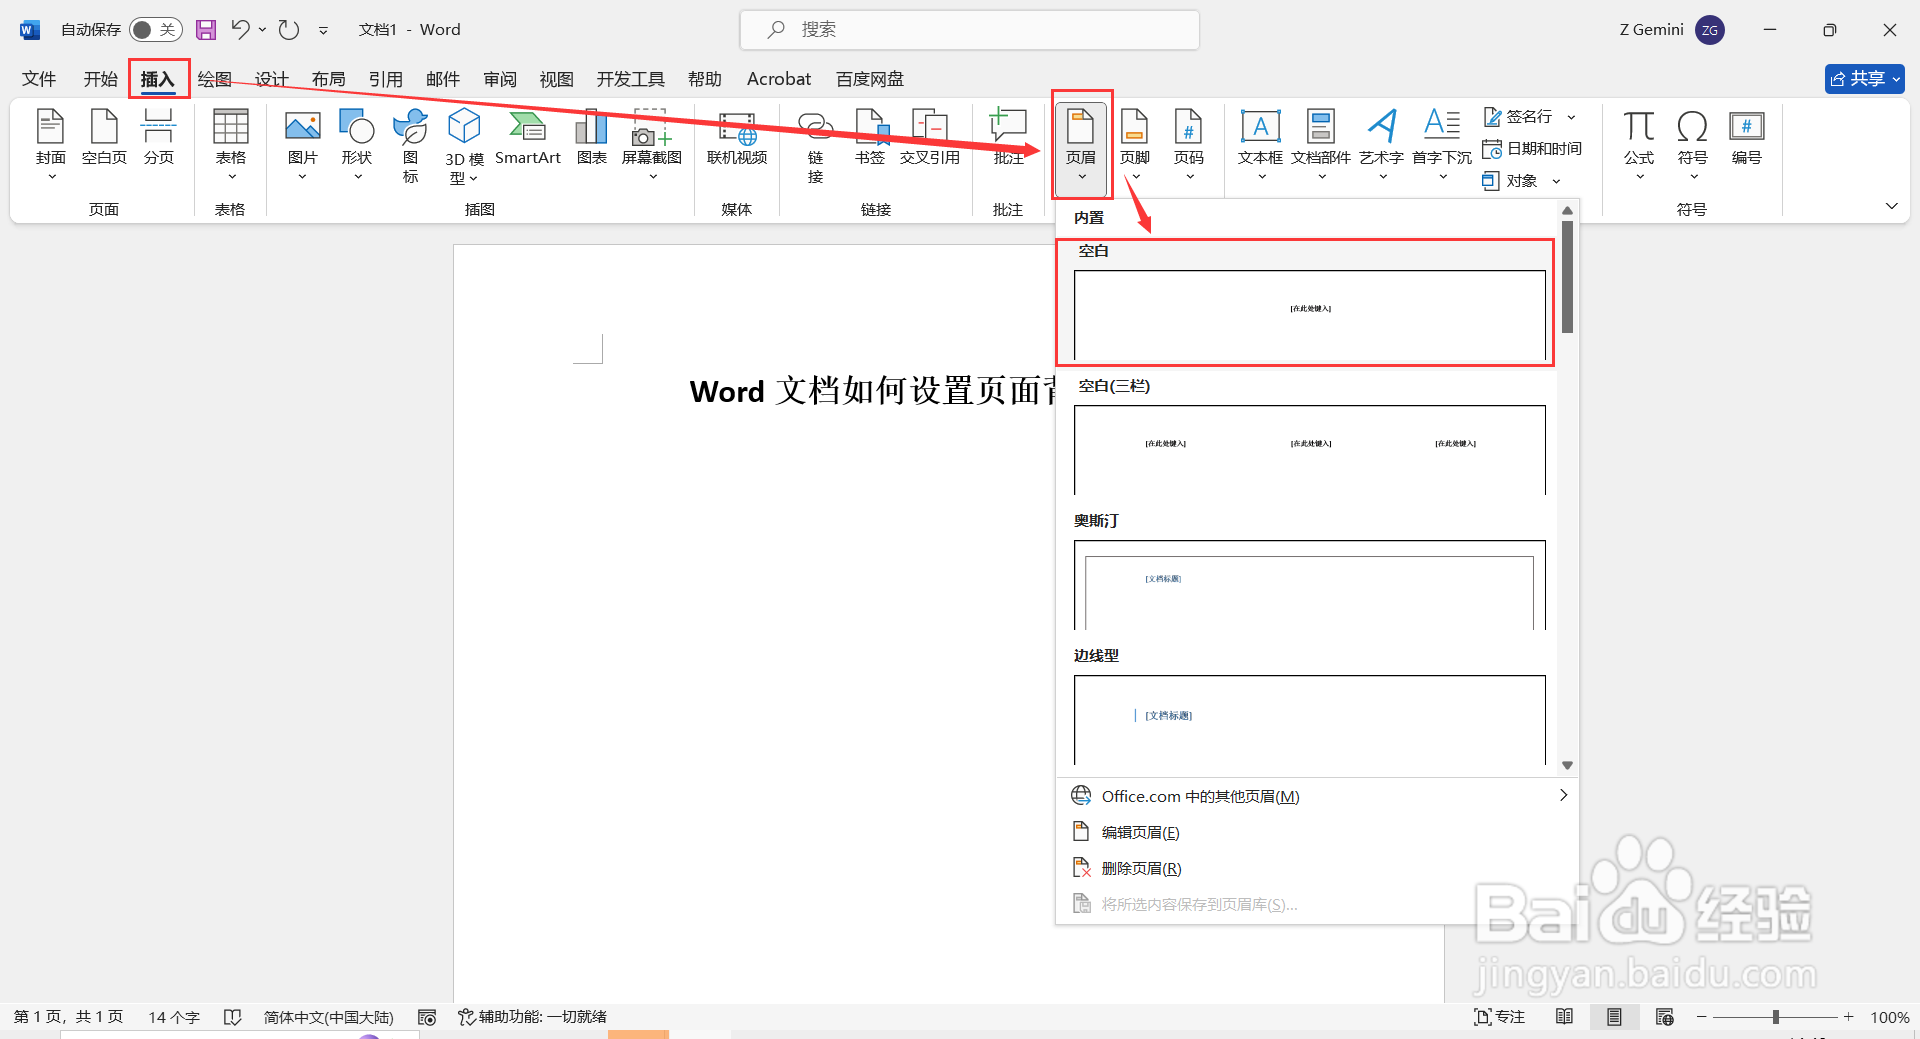The width and height of the screenshot is (1920, 1039).
Task: Toggle 自动保存 on
Action: 155,29
